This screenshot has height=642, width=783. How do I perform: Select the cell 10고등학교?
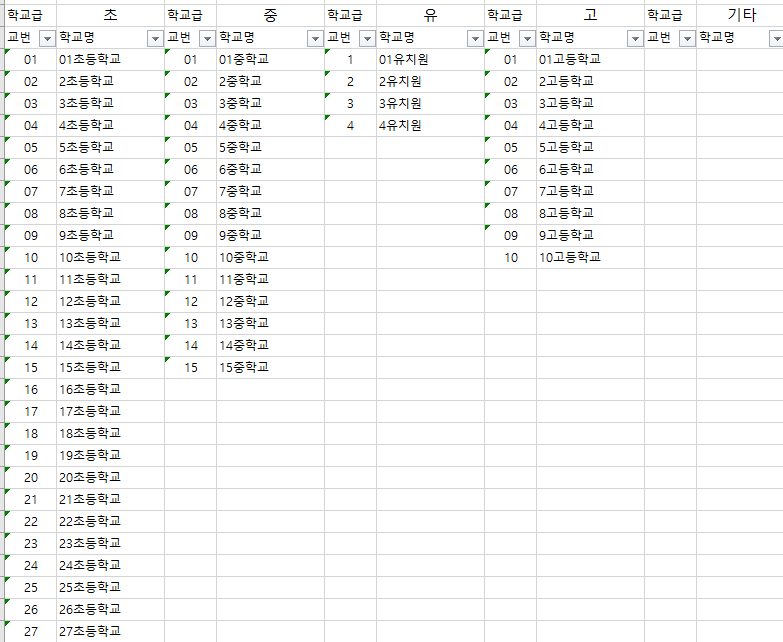pyautogui.click(x=590, y=257)
